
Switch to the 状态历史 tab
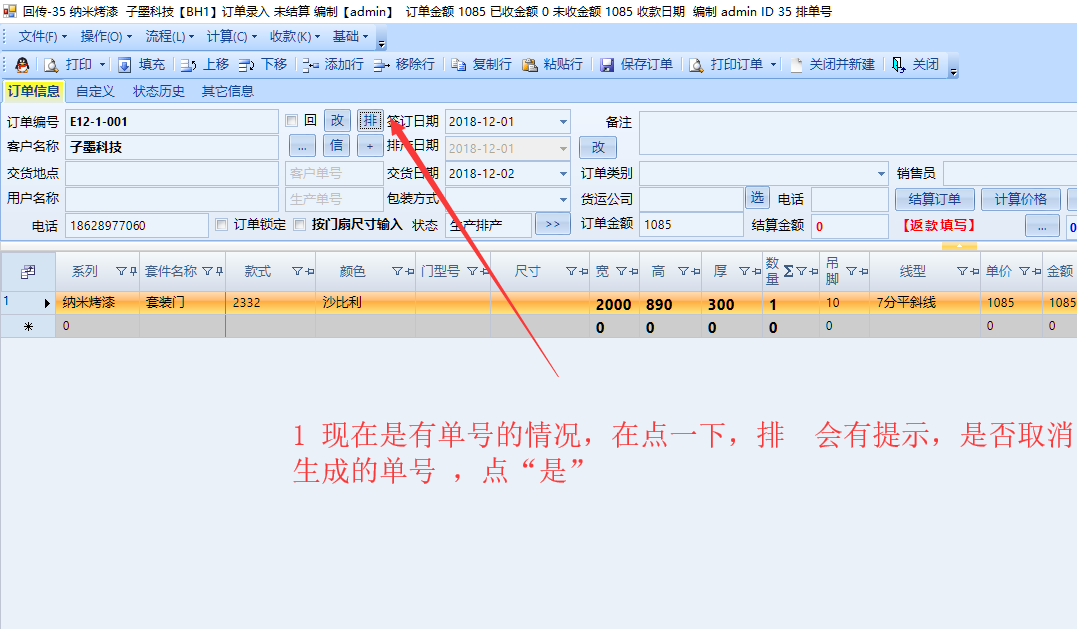159,91
